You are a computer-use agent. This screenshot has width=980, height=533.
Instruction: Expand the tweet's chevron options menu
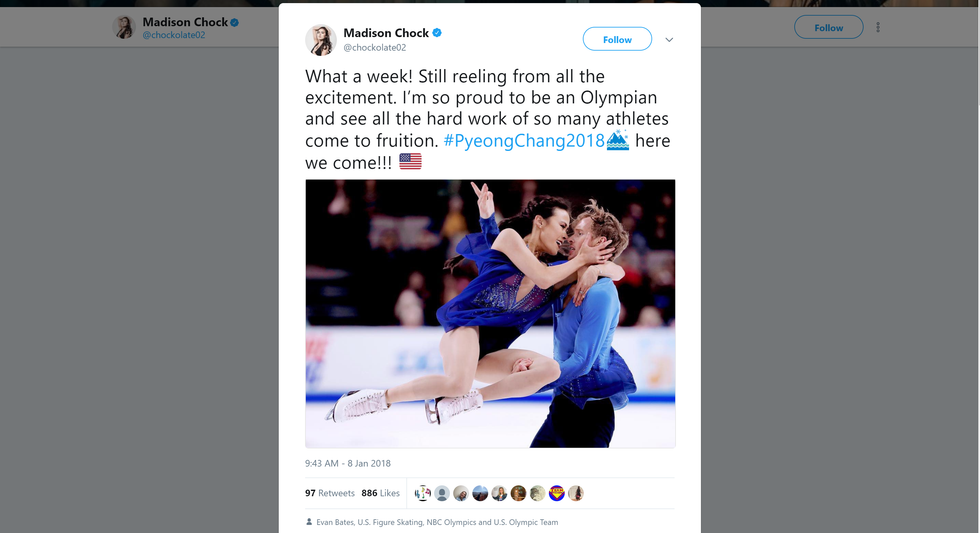(669, 40)
